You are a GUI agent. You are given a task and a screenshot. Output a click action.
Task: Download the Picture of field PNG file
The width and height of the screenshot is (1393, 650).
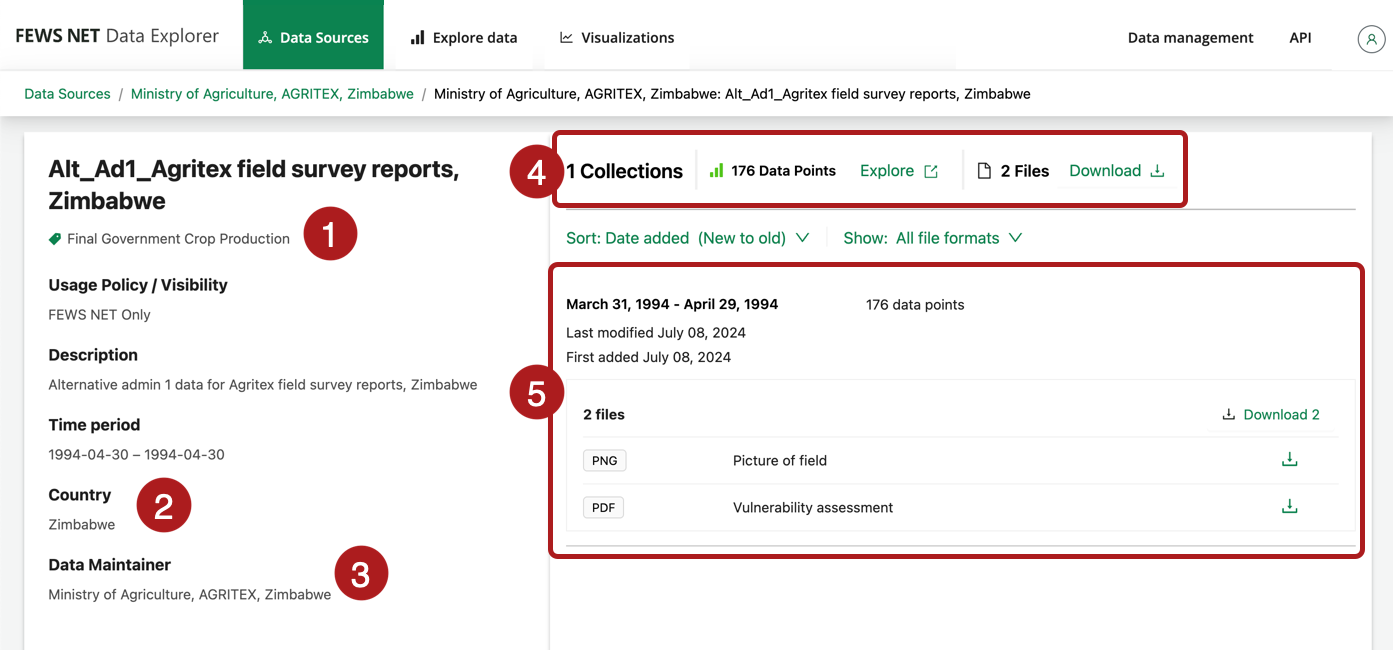tap(1289, 460)
